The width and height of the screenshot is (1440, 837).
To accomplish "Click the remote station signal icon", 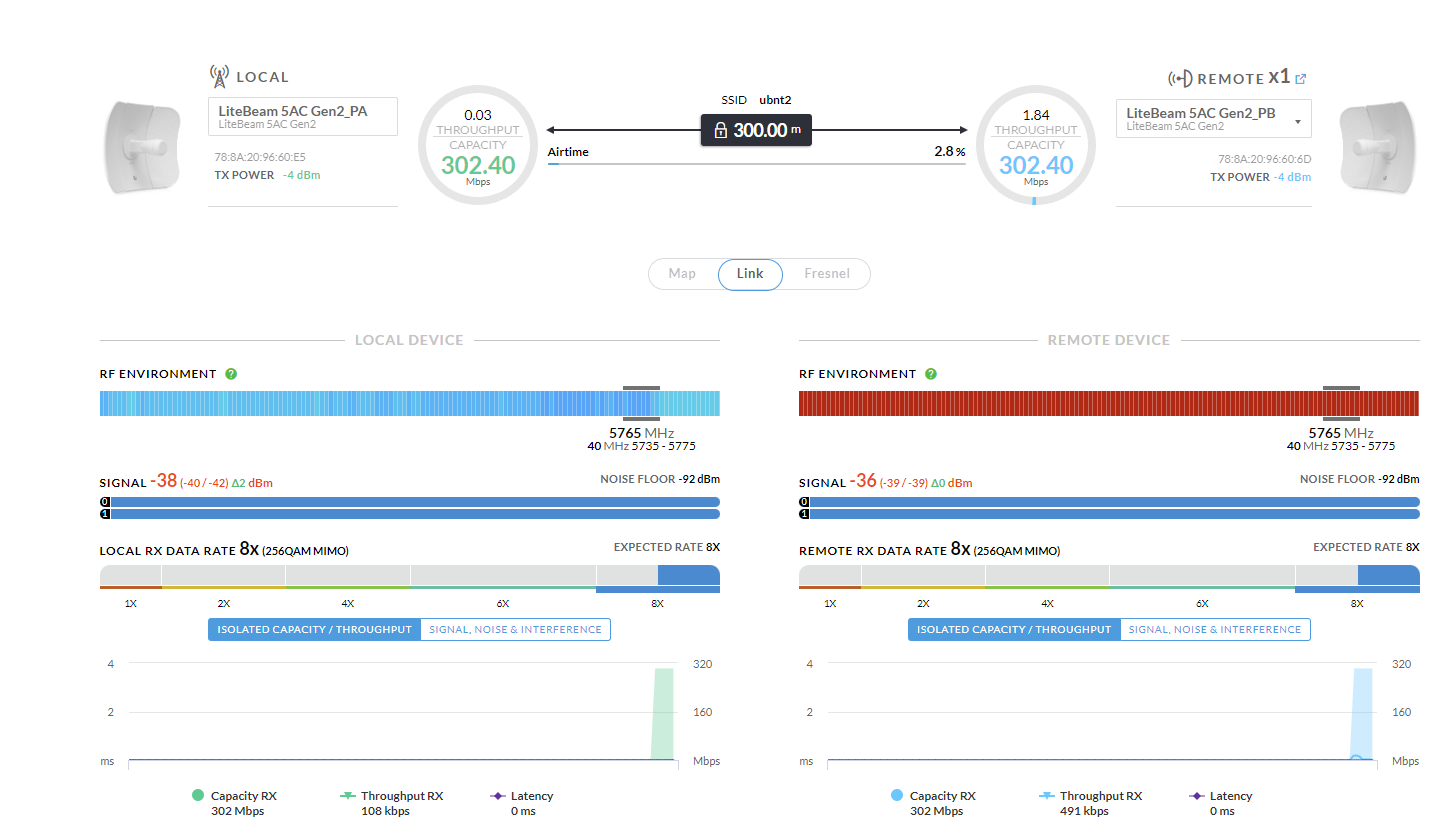I will [1180, 79].
